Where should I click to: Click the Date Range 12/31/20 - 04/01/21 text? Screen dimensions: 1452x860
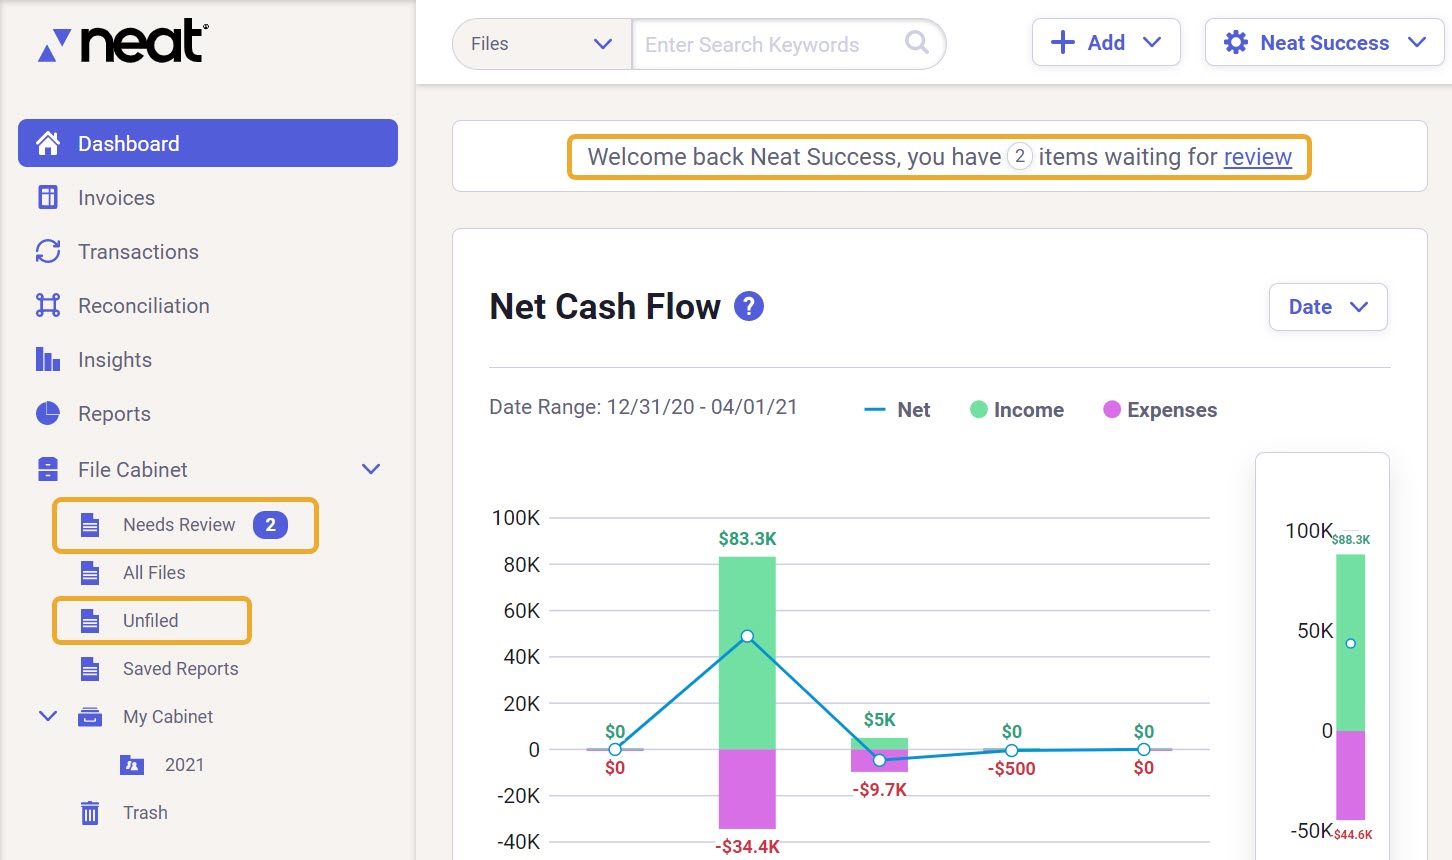pos(643,407)
